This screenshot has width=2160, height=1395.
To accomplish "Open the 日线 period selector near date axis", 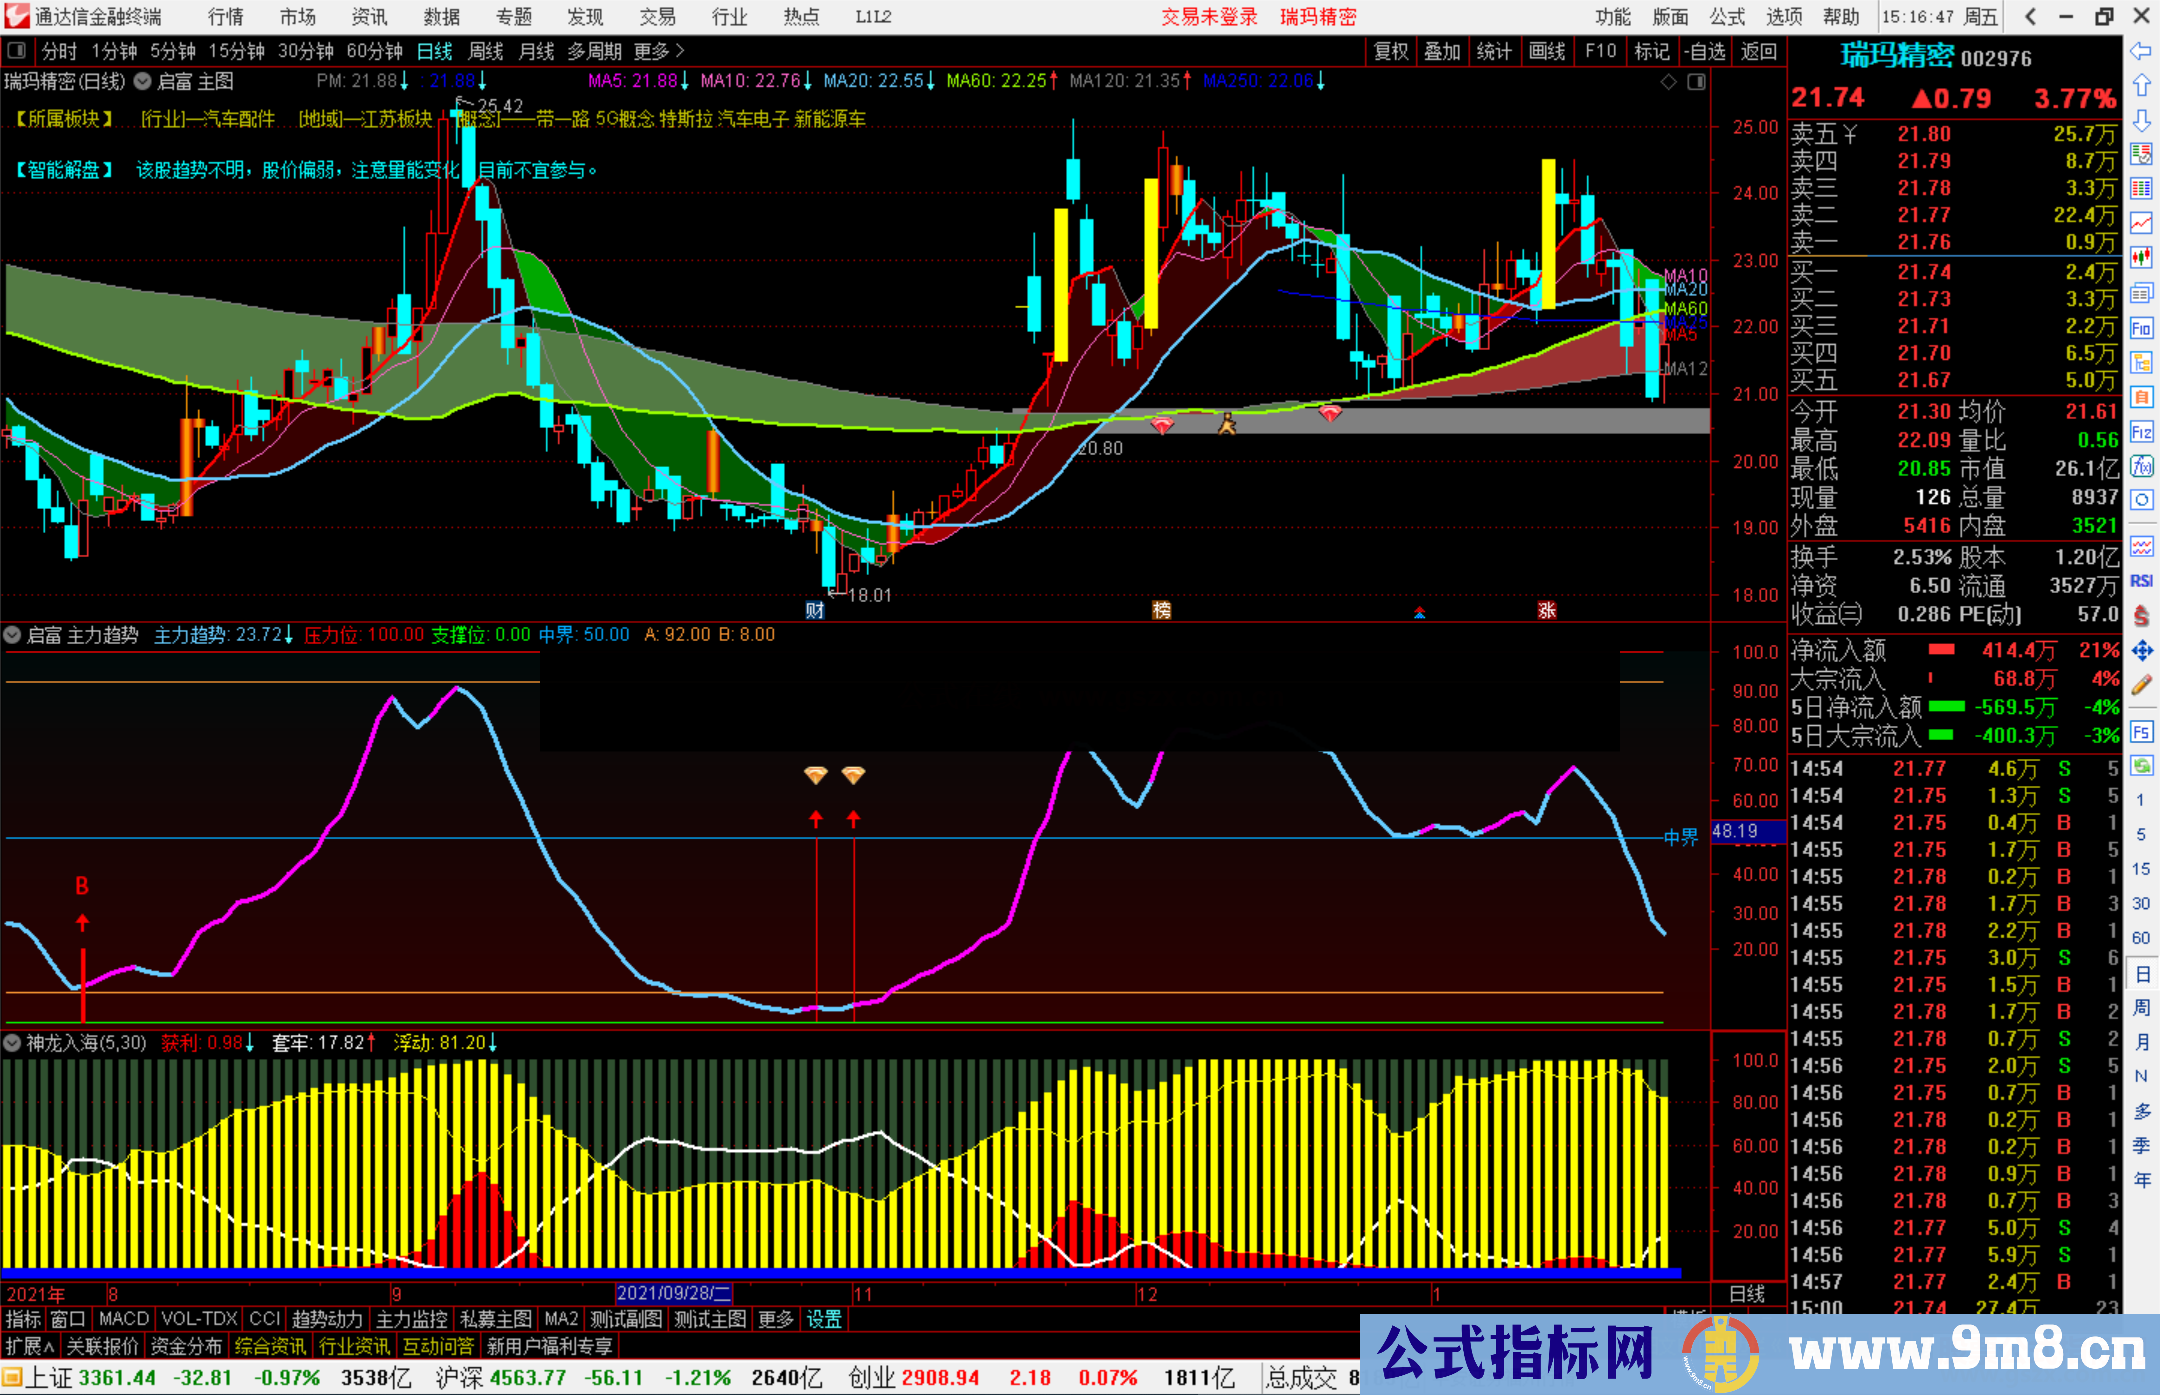I will (x=1746, y=1294).
